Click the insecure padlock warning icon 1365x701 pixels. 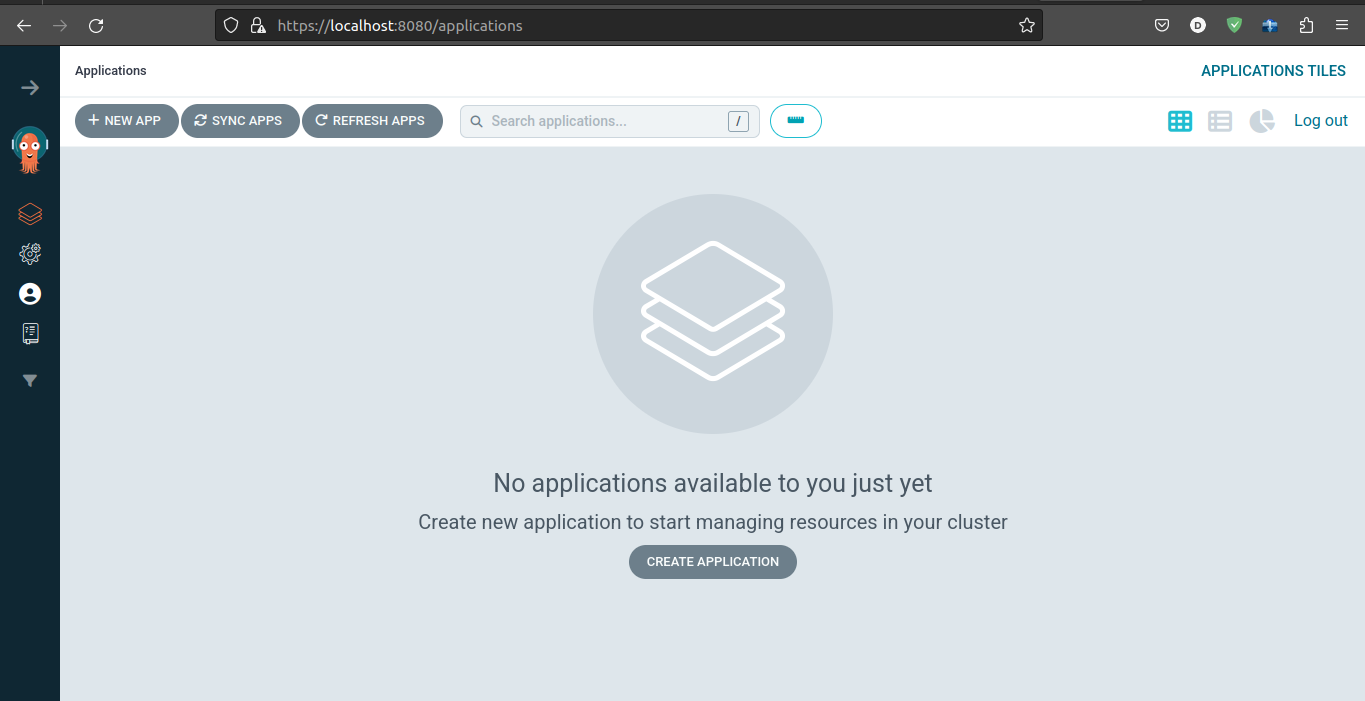point(258,26)
